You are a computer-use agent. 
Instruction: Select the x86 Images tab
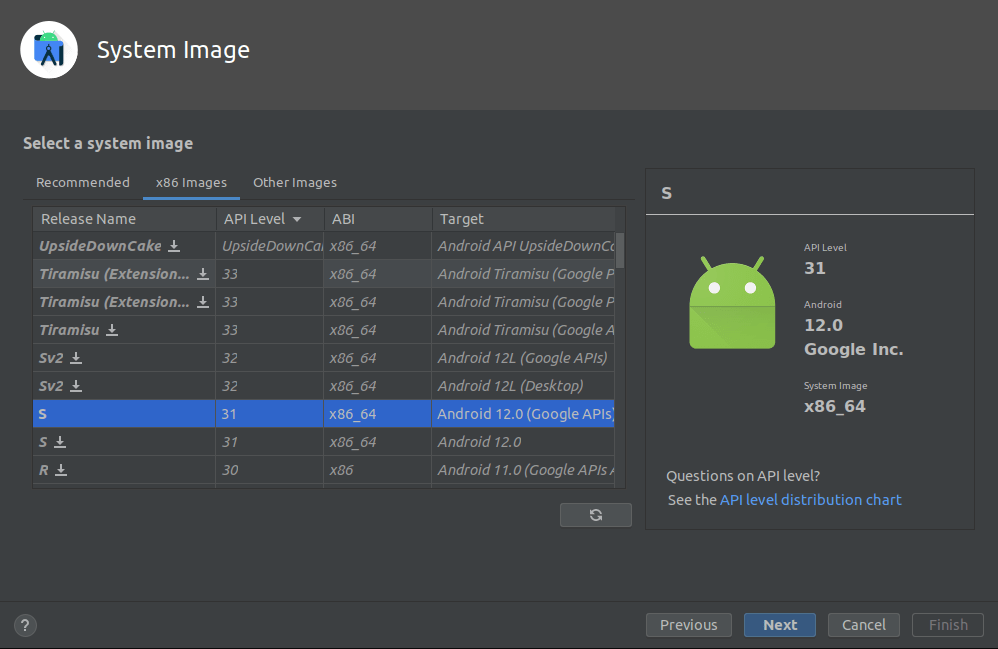pos(191,183)
